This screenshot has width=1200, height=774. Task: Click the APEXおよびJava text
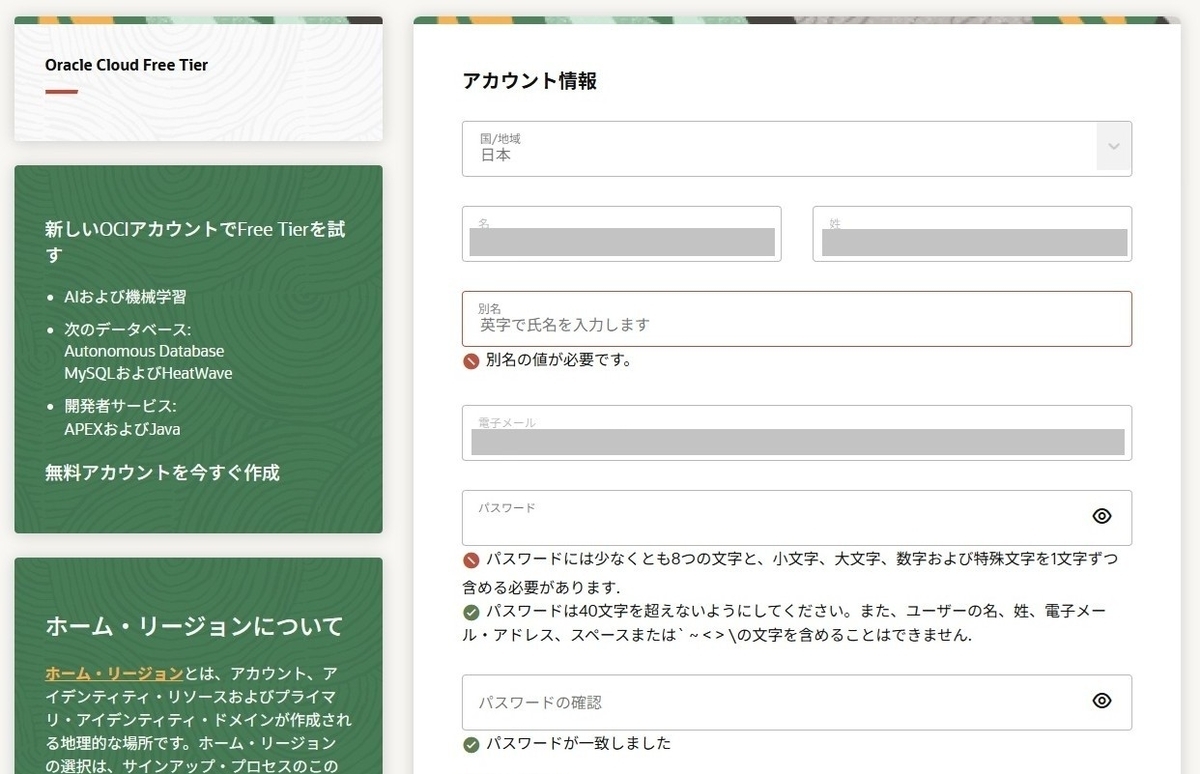[x=122, y=429]
